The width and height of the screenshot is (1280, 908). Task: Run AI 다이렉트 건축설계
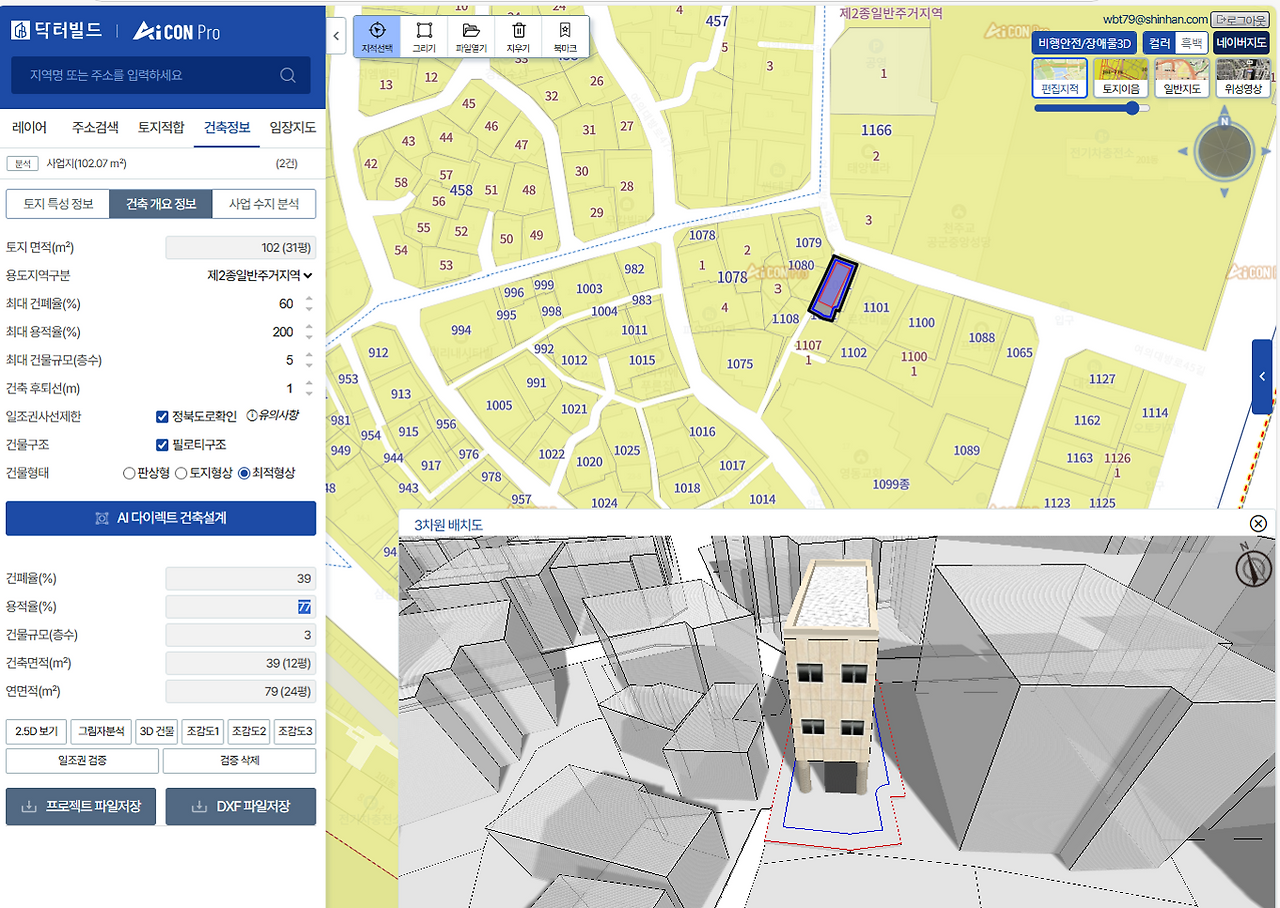pos(161,518)
